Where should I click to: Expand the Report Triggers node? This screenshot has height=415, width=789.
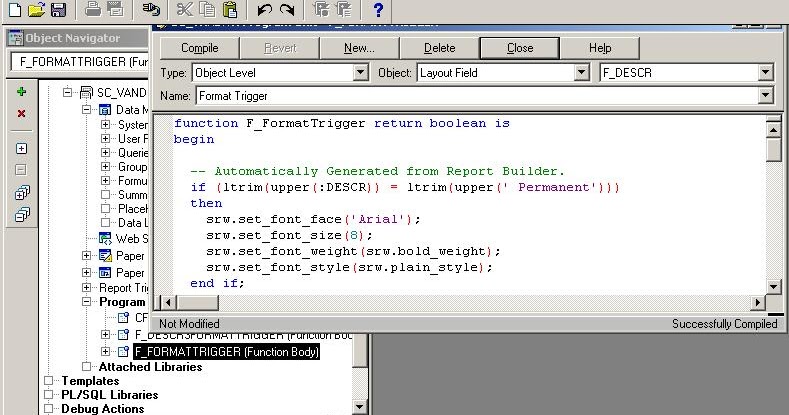click(87, 287)
